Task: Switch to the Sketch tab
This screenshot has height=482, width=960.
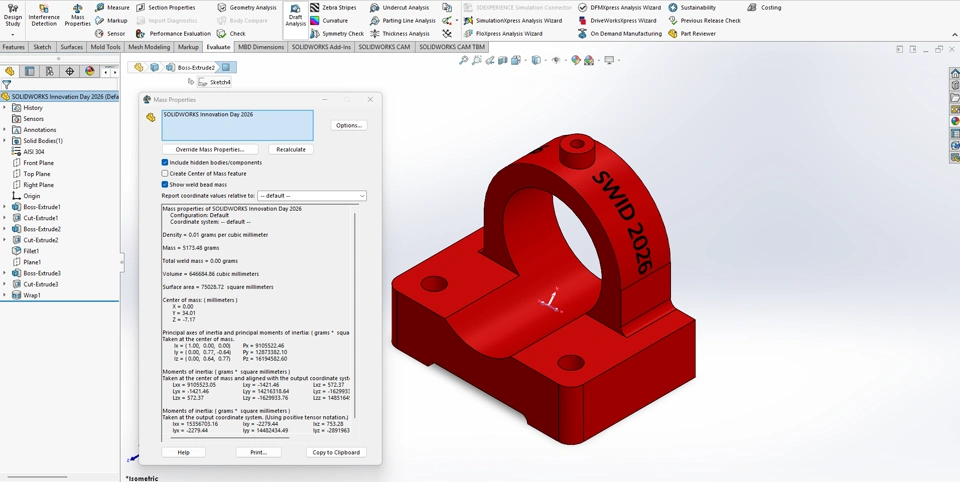Action: click(42, 47)
